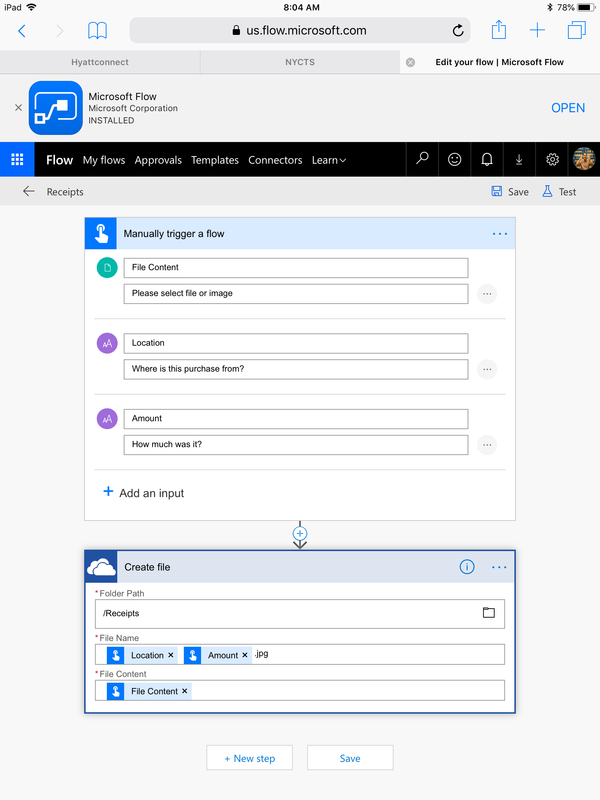The image size is (600, 800).
Task: Go back with the Safari back arrow
Action: click(22, 31)
